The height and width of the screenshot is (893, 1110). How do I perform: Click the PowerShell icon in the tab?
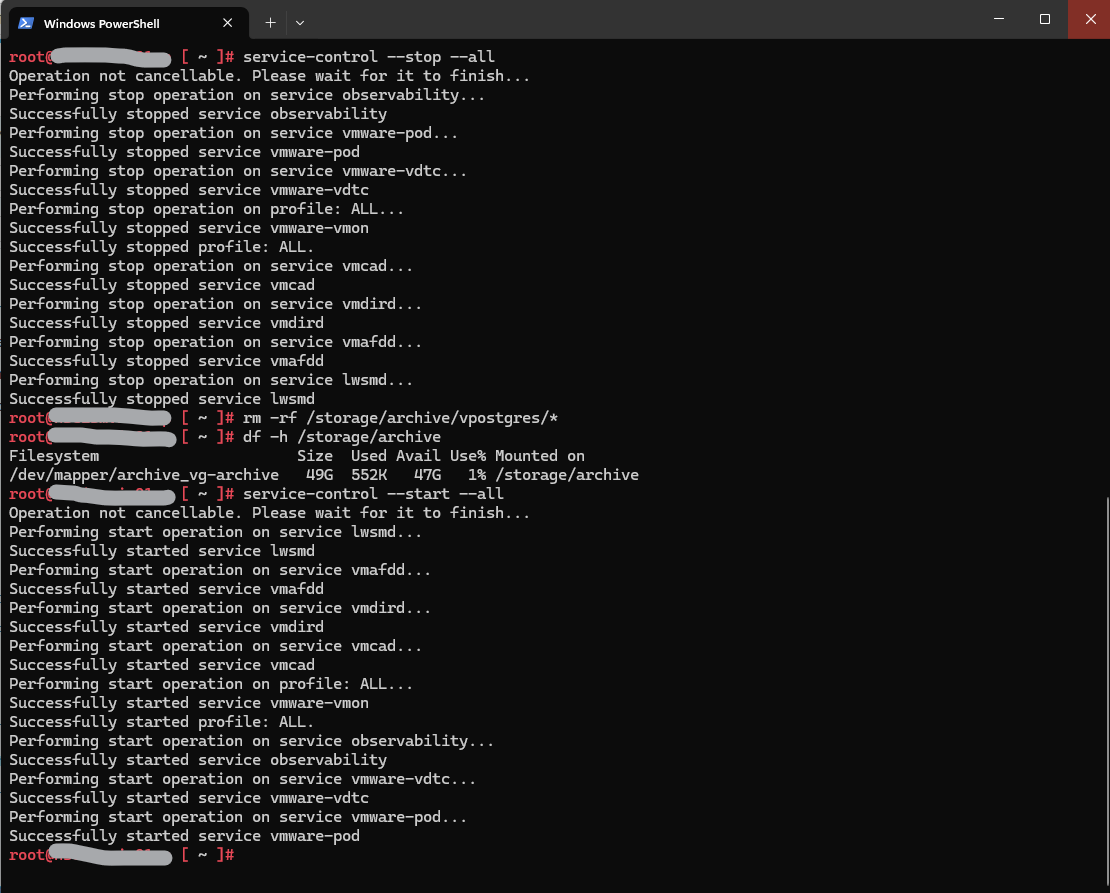tap(26, 23)
